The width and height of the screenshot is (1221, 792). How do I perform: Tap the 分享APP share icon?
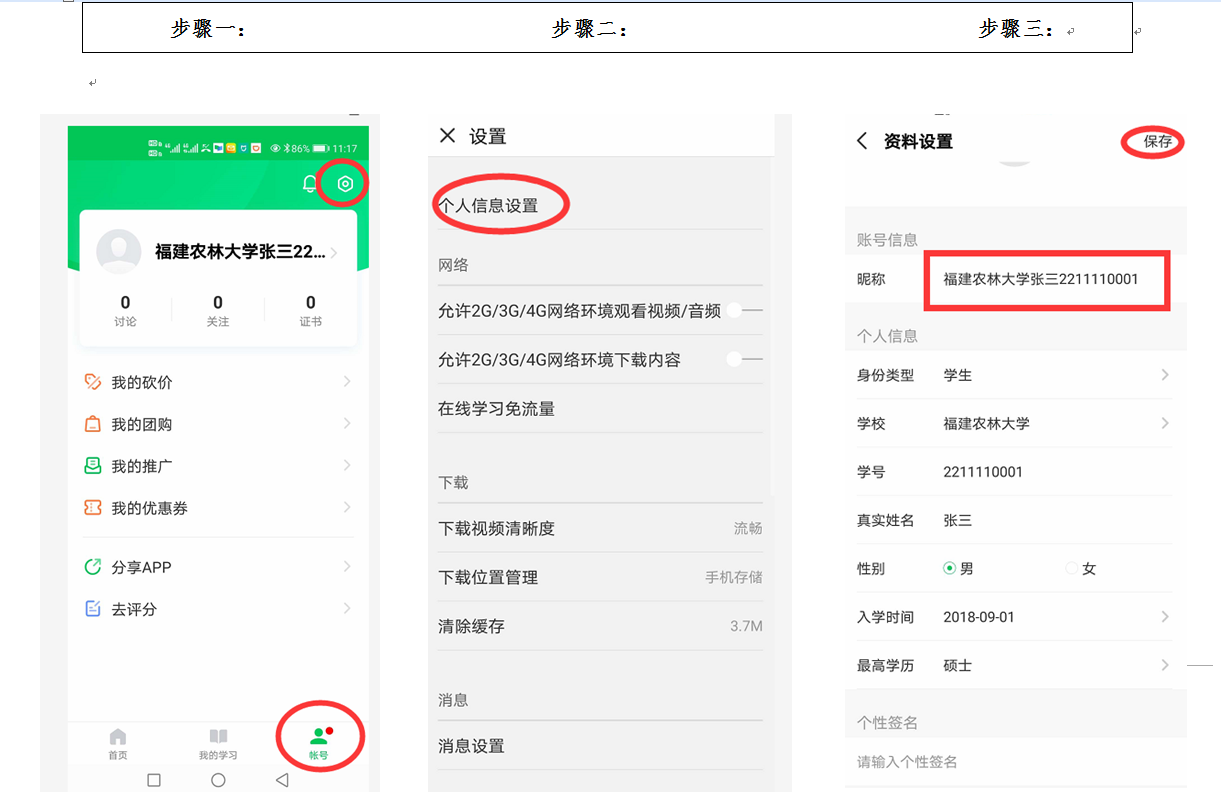coord(93,567)
